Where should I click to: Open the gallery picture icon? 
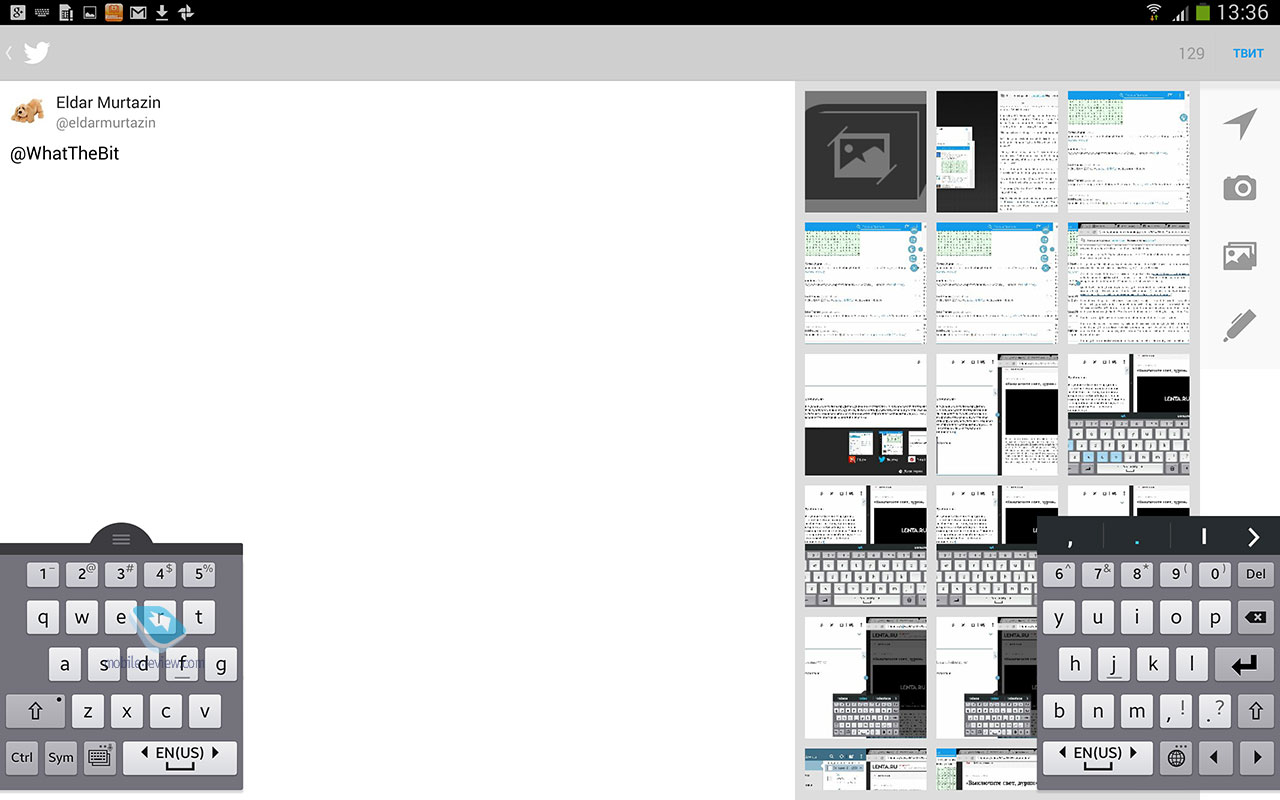pos(1239,256)
